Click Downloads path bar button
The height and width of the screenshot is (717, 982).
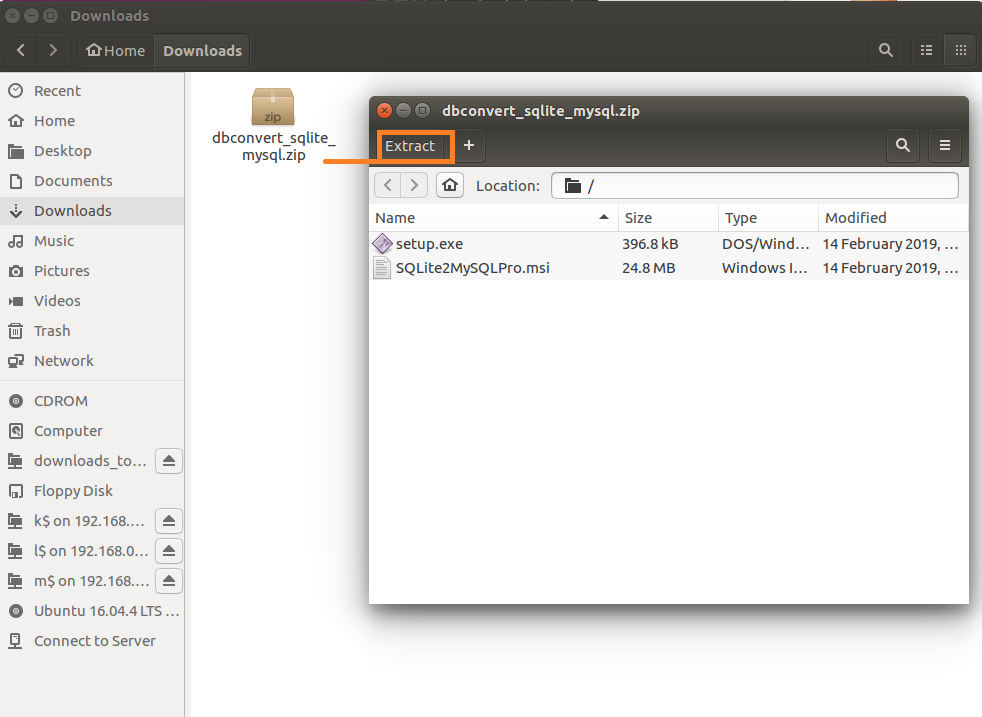(202, 50)
